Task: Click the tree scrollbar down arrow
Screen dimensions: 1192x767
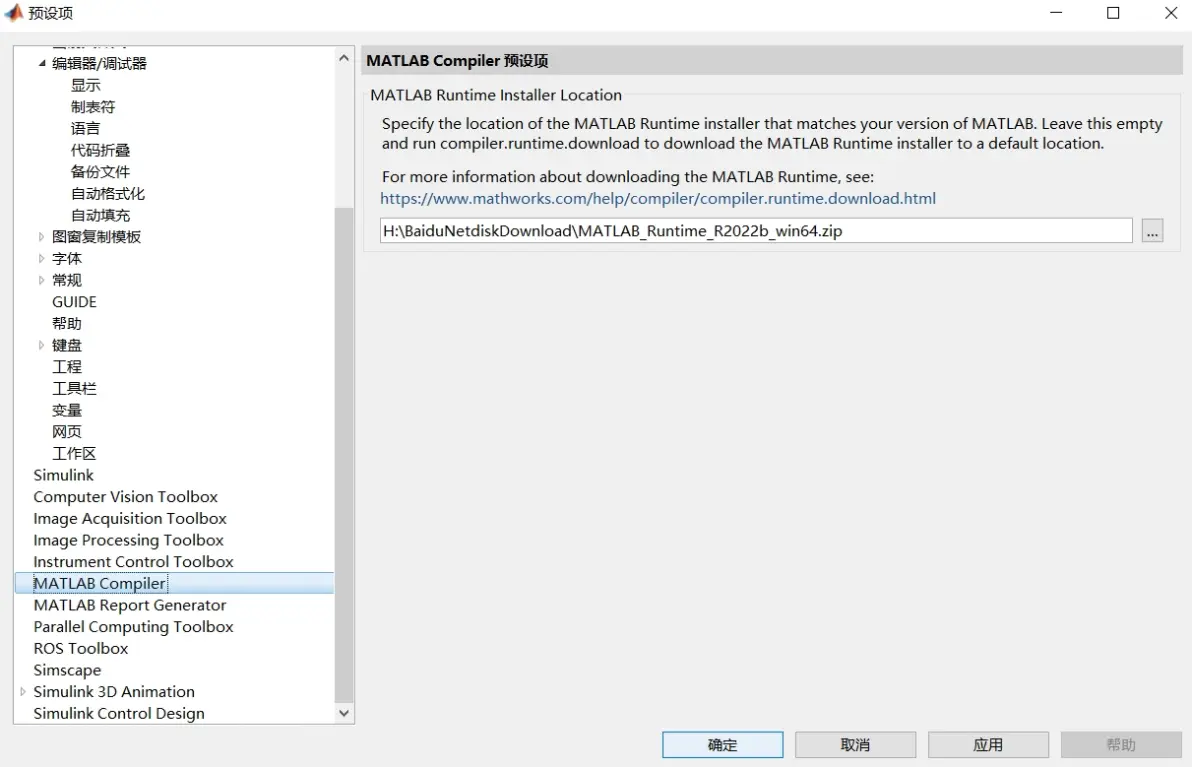Action: pos(344,713)
